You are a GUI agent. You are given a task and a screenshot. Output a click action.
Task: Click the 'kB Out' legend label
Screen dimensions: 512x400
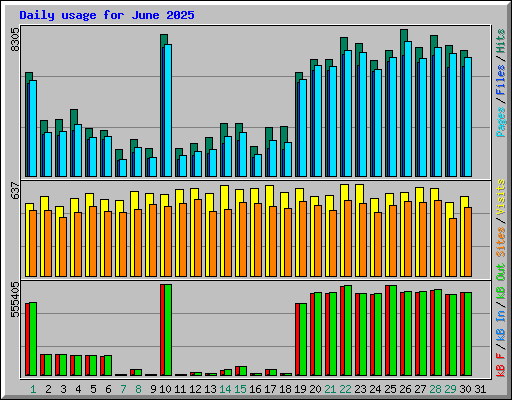click(x=501, y=281)
